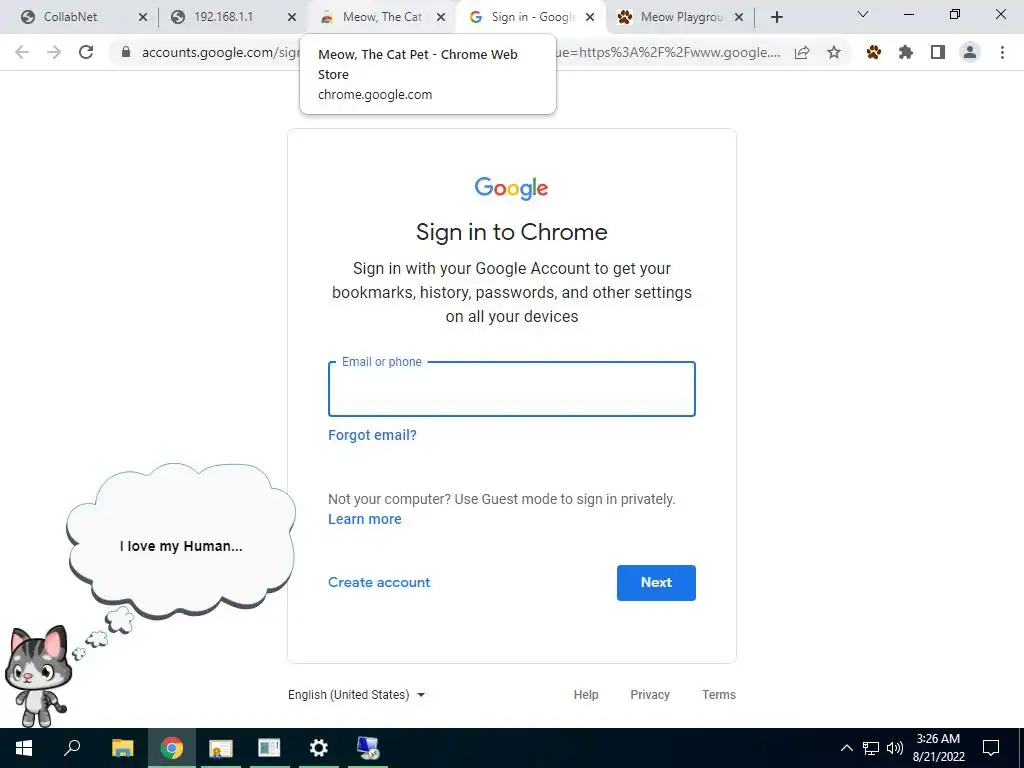Switch to the CollabNet tab
The image size is (1024, 768).
coord(84,17)
